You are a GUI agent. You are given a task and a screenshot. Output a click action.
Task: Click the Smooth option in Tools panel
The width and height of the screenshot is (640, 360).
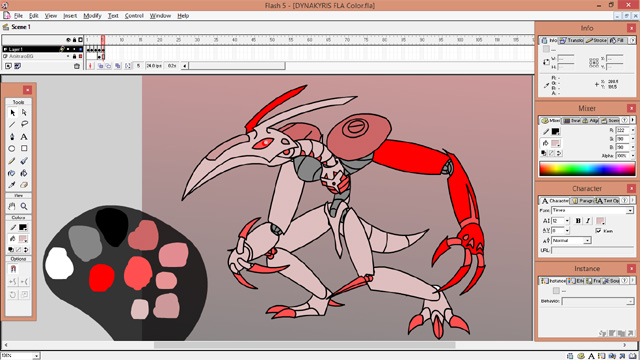(x=13, y=282)
